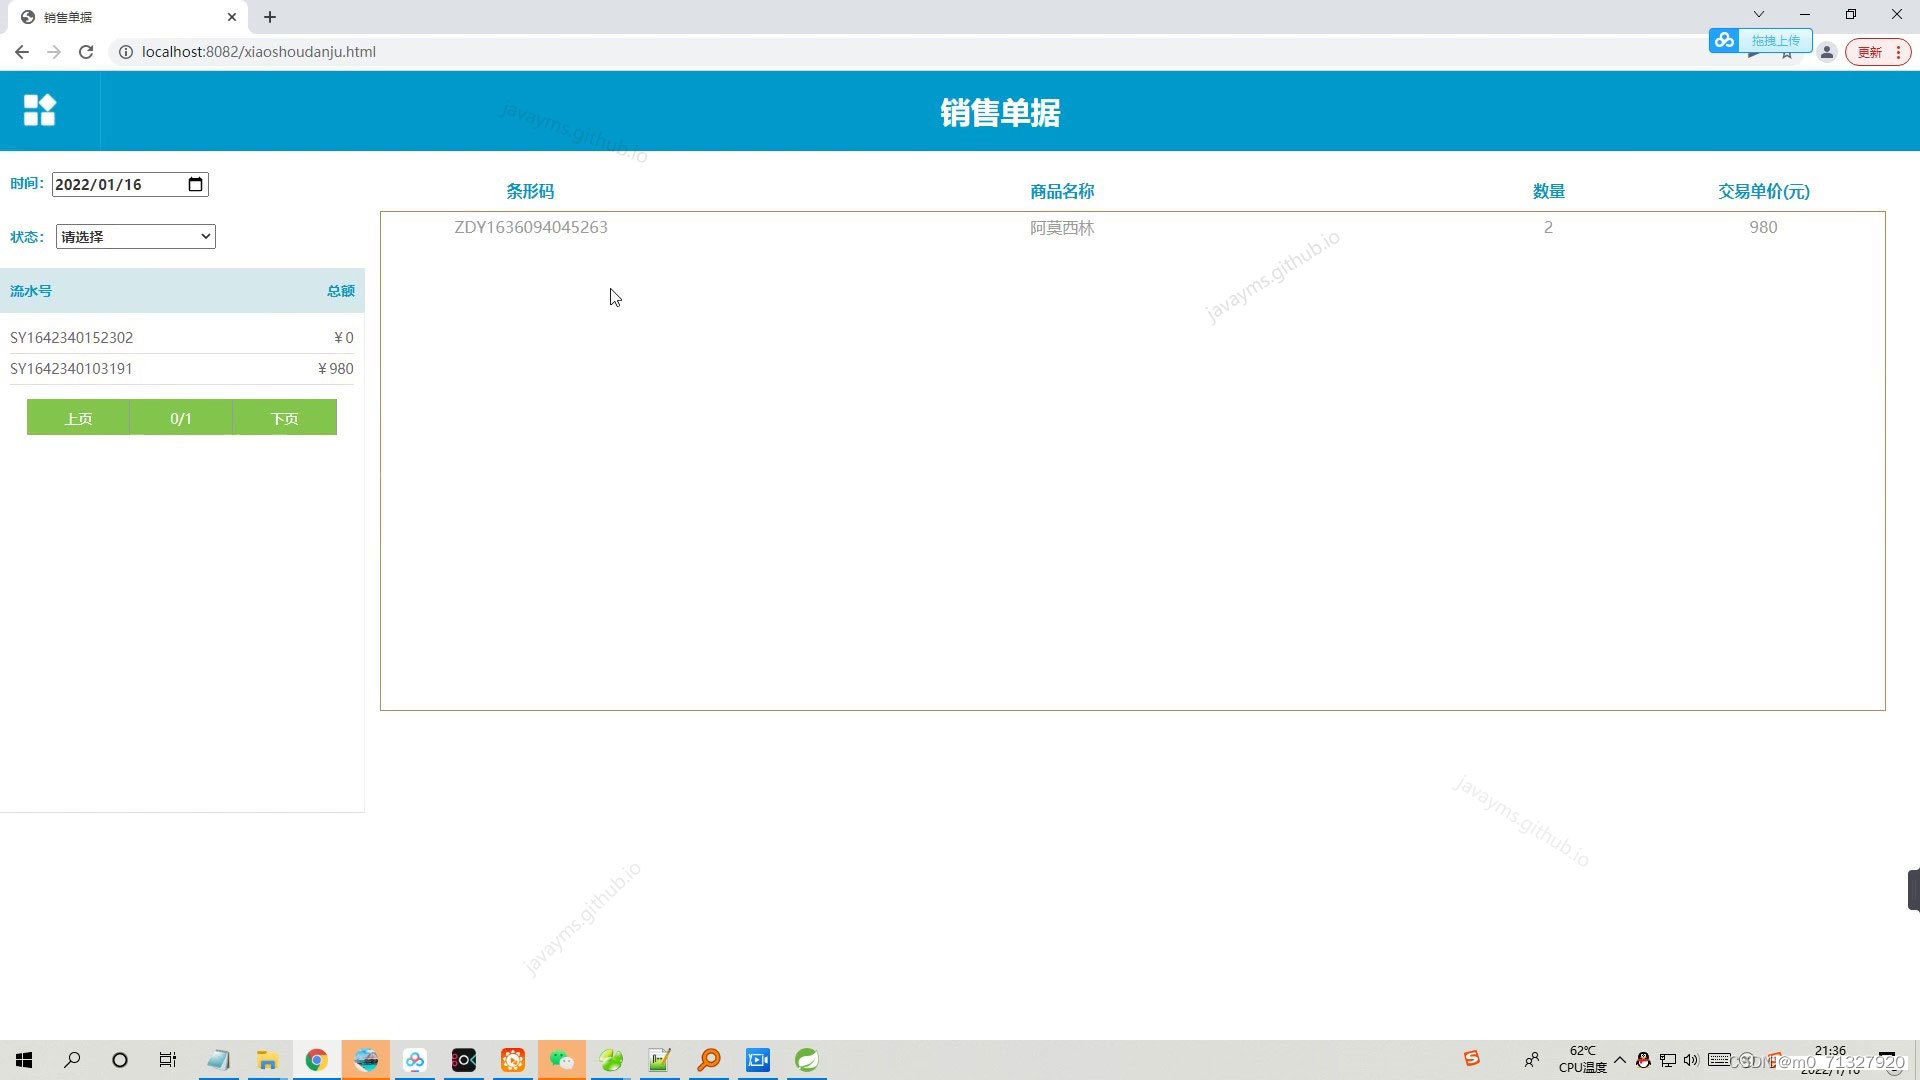Click the 上页 previous page button
Viewport: 1920px width, 1080px height.
(x=78, y=418)
